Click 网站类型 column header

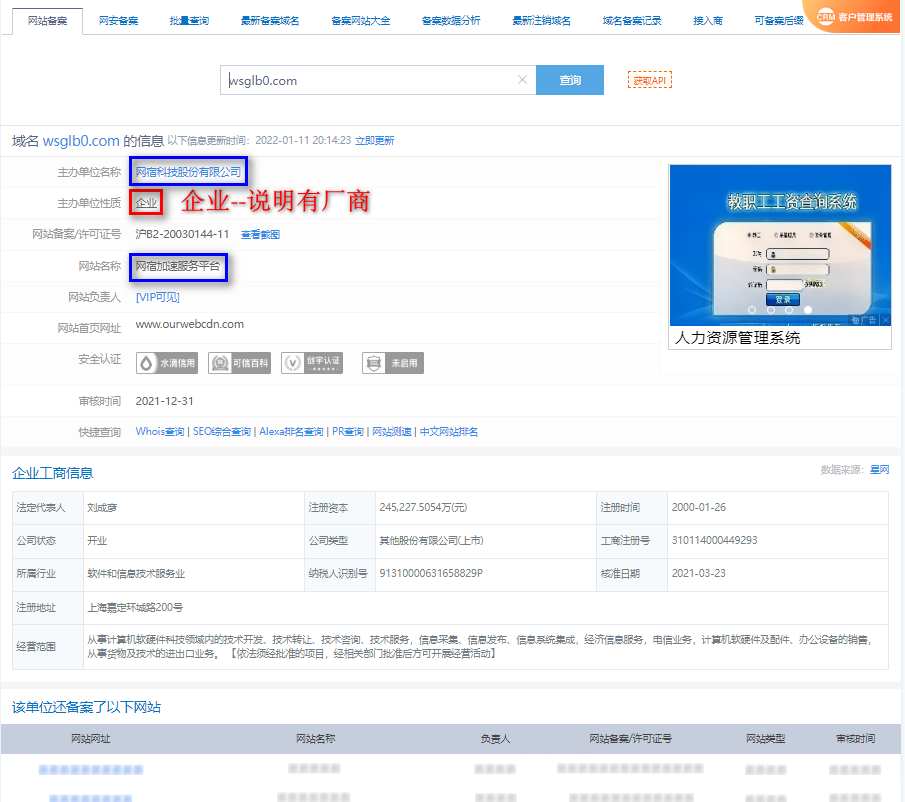(765, 739)
